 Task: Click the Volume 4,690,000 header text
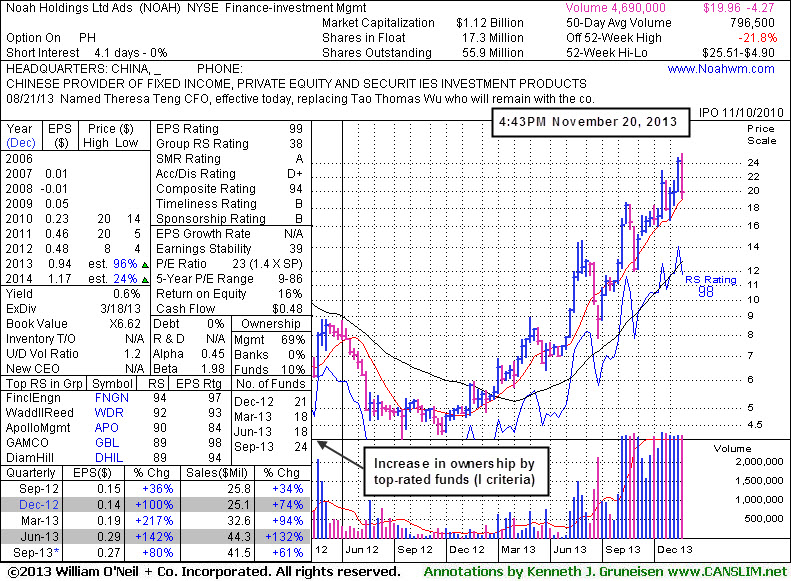pos(615,8)
